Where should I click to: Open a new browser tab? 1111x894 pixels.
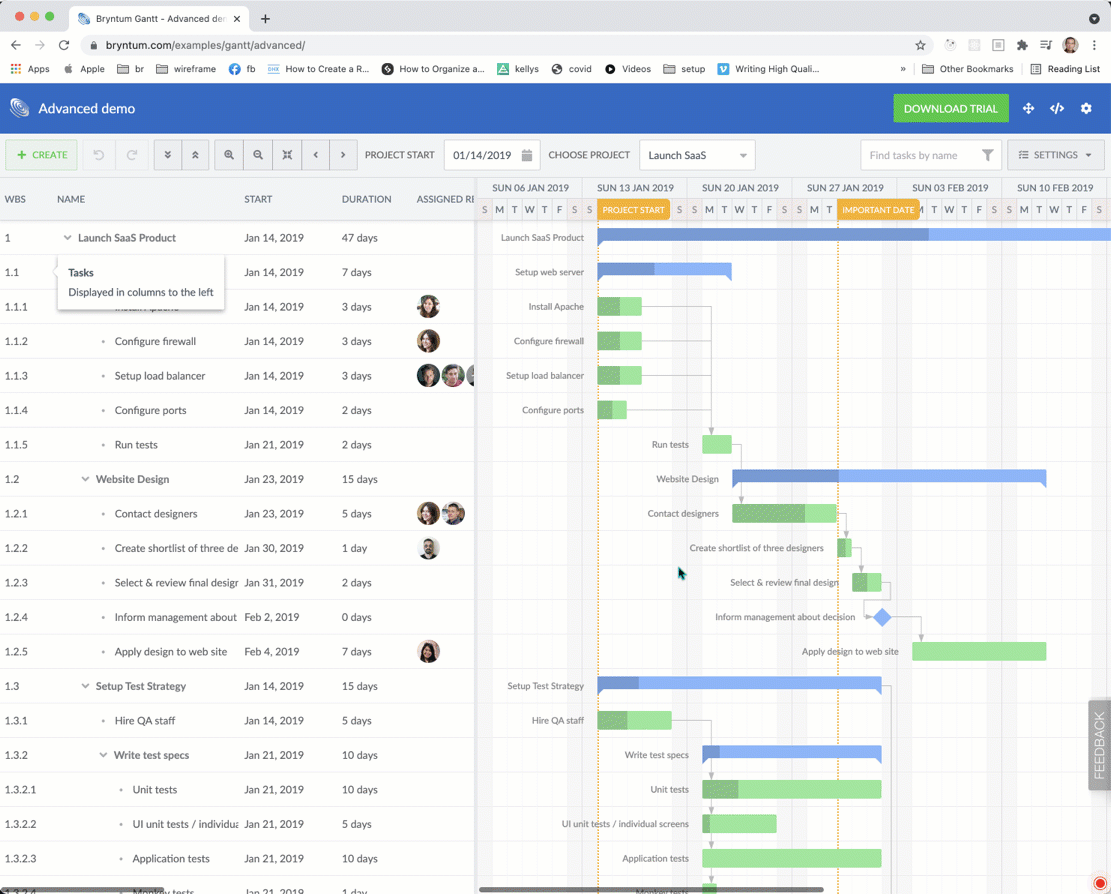coord(265,18)
